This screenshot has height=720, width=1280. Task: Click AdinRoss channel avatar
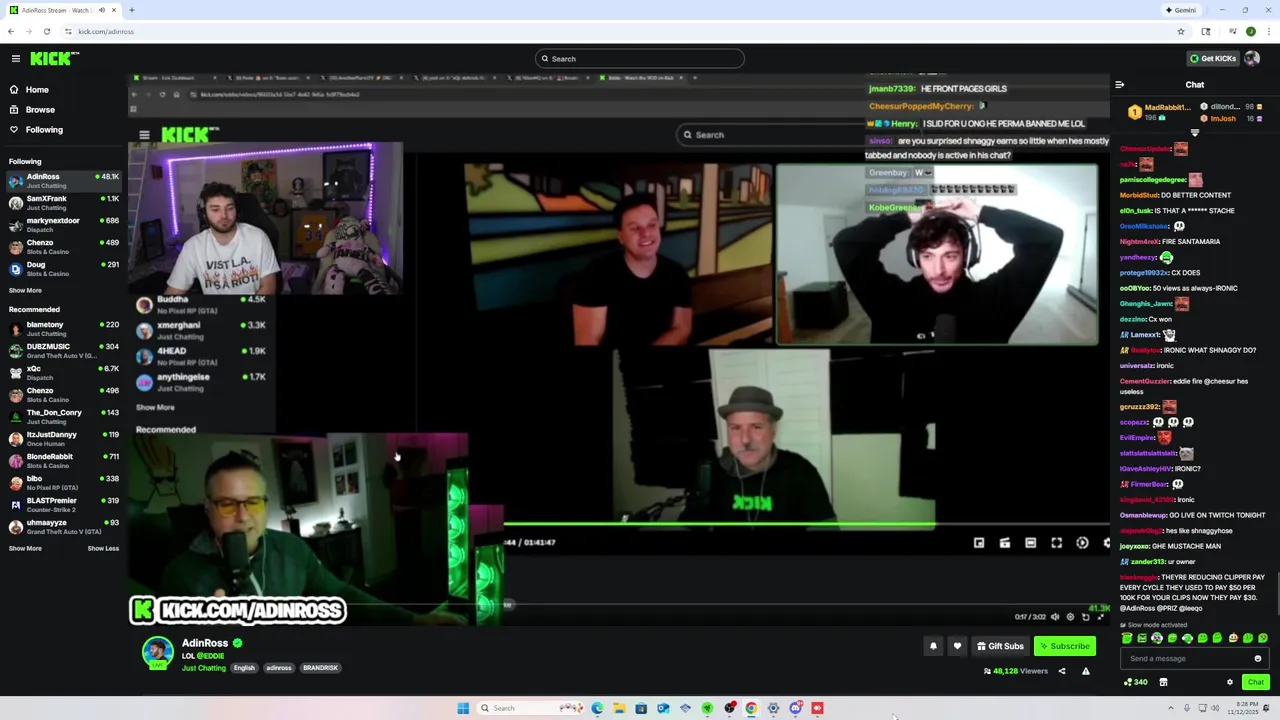[157, 653]
